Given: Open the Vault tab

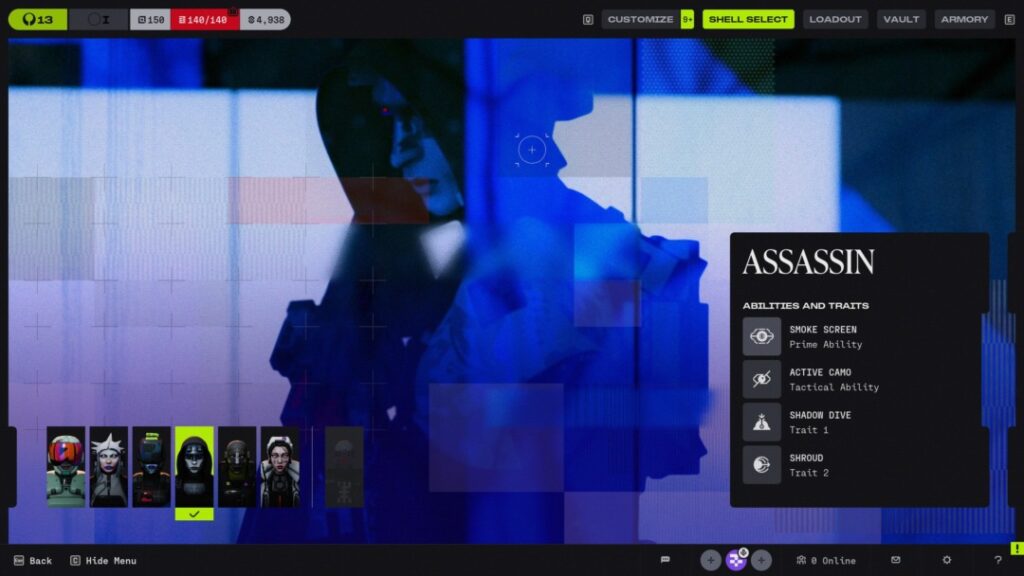Looking at the screenshot, I should click(901, 20).
